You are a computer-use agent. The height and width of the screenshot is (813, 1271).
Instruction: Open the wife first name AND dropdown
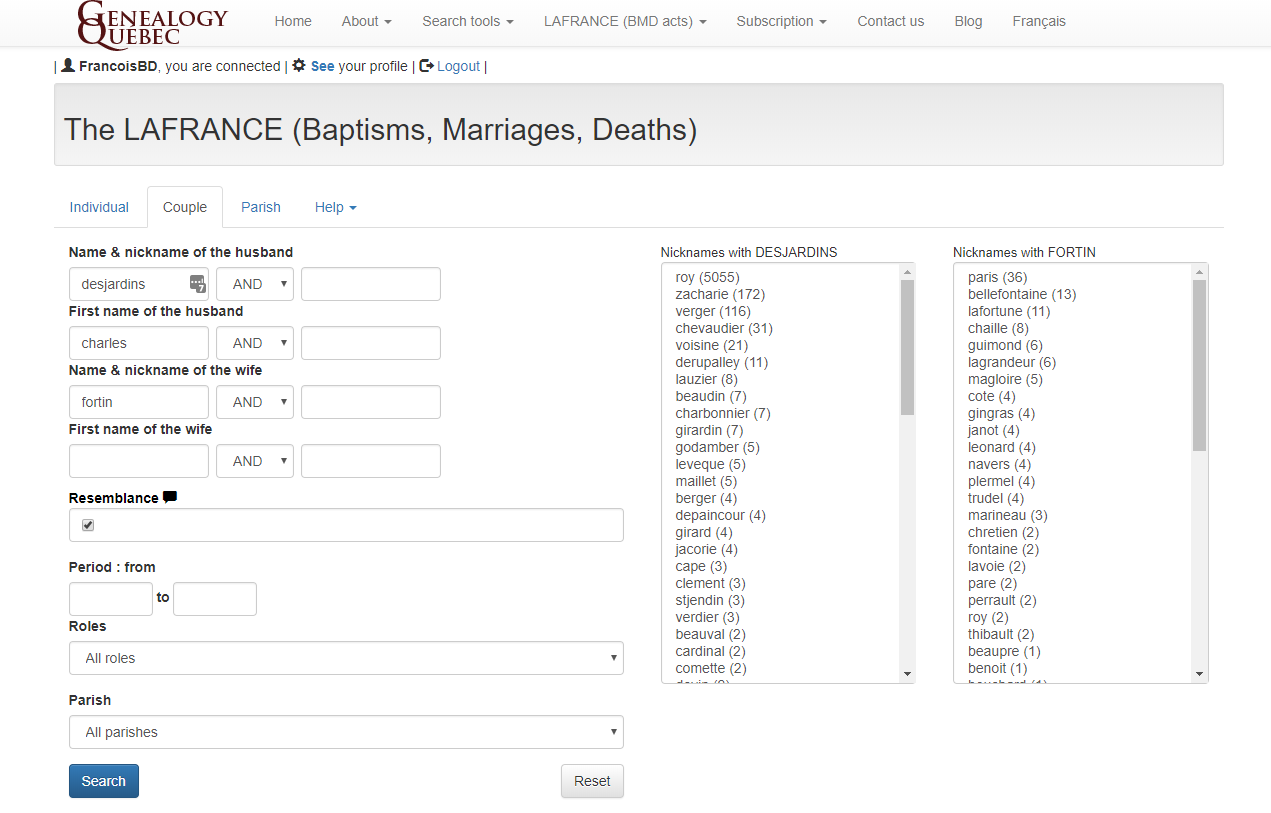click(x=255, y=461)
